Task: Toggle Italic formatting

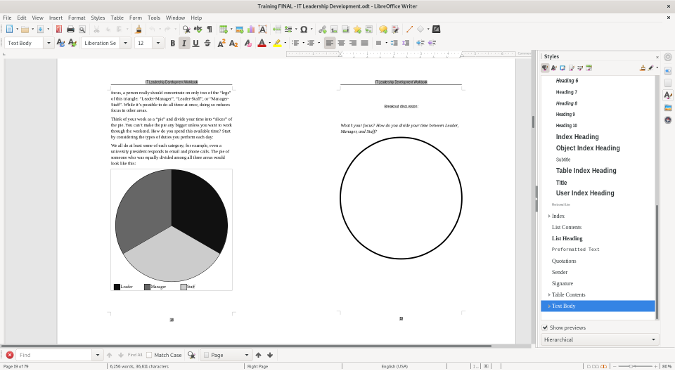Action: pyautogui.click(x=184, y=43)
